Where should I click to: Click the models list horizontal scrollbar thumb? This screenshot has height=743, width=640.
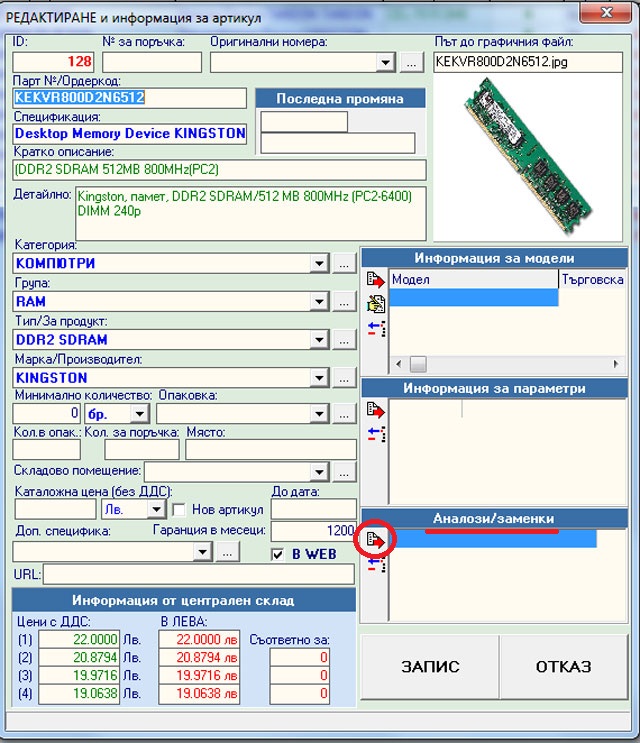(418, 364)
